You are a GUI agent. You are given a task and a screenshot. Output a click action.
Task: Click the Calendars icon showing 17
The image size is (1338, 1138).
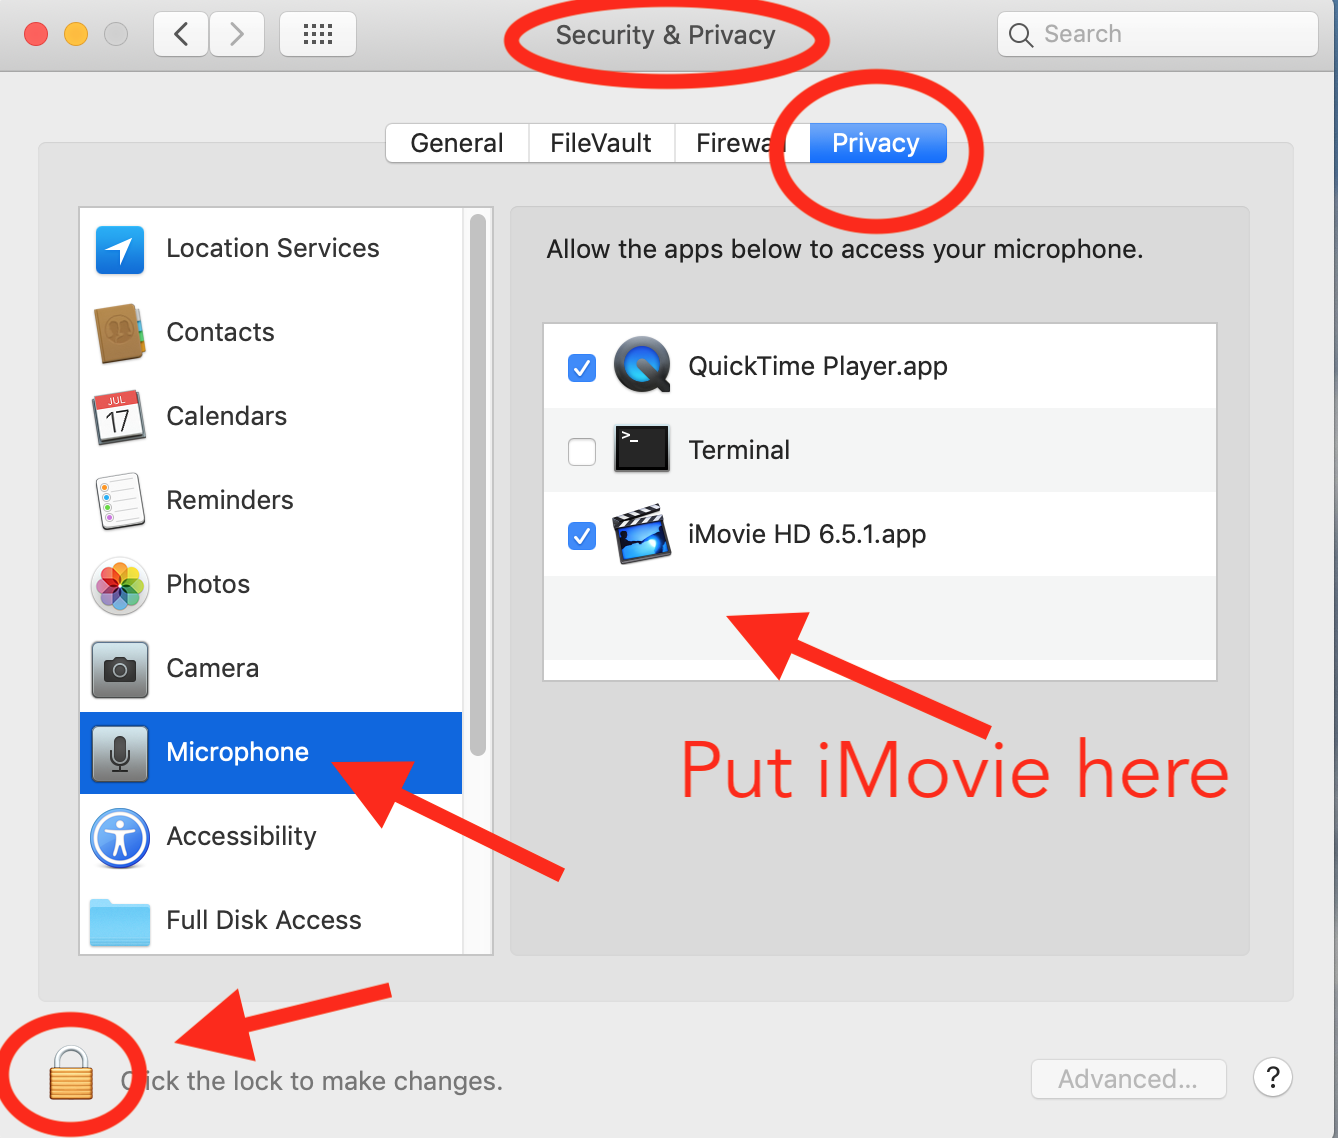point(118,417)
